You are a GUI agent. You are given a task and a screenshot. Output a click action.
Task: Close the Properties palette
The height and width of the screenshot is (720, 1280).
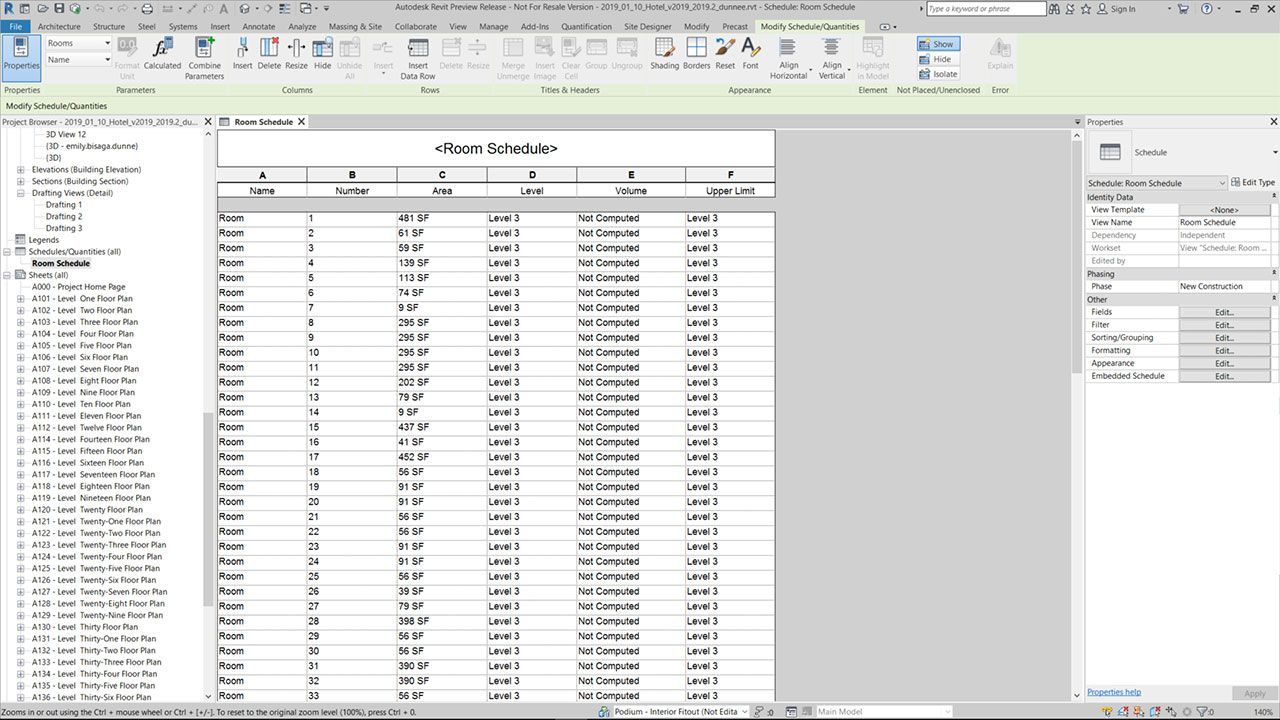1274,122
